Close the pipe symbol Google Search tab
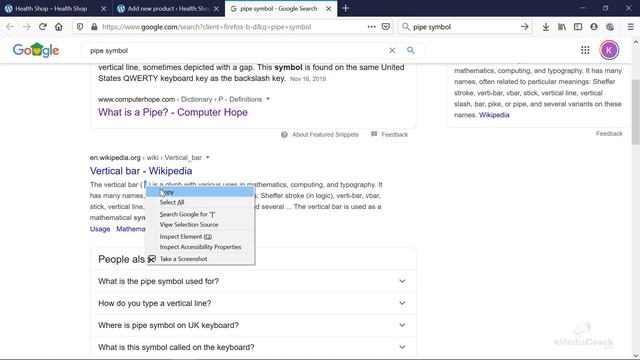Viewport: 640px width, 360px height. point(329,9)
